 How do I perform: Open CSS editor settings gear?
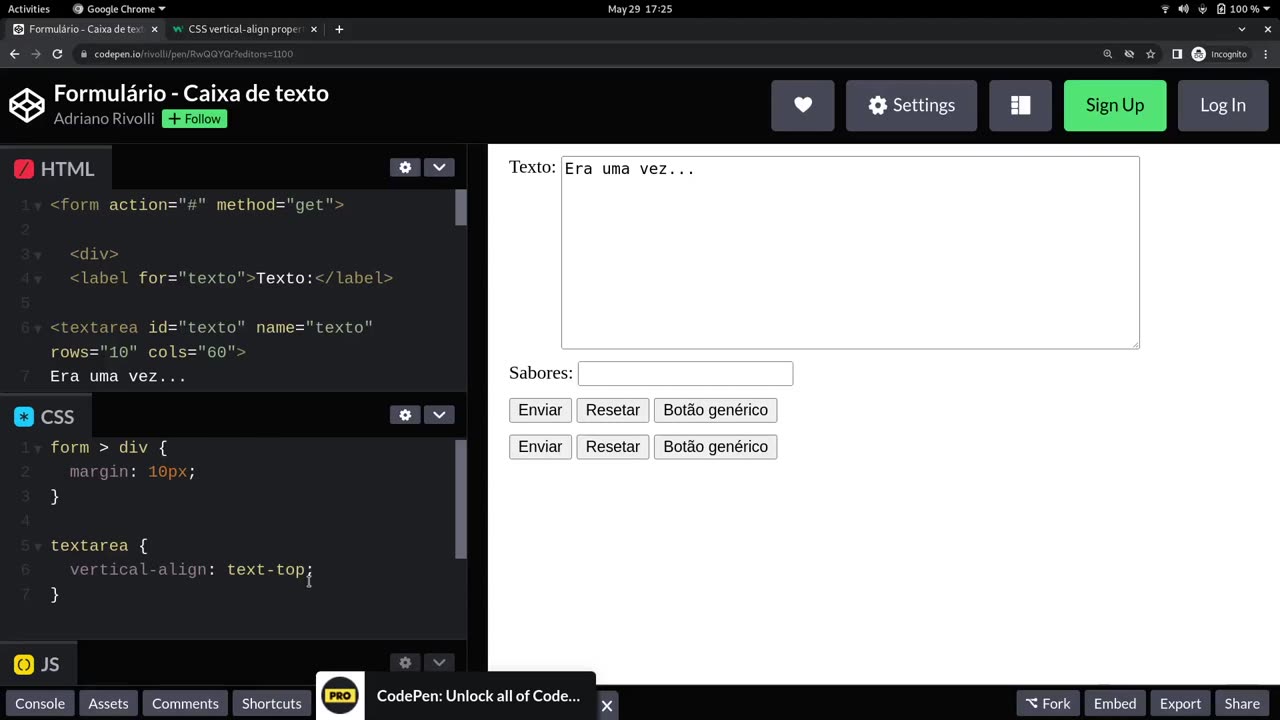pos(405,415)
